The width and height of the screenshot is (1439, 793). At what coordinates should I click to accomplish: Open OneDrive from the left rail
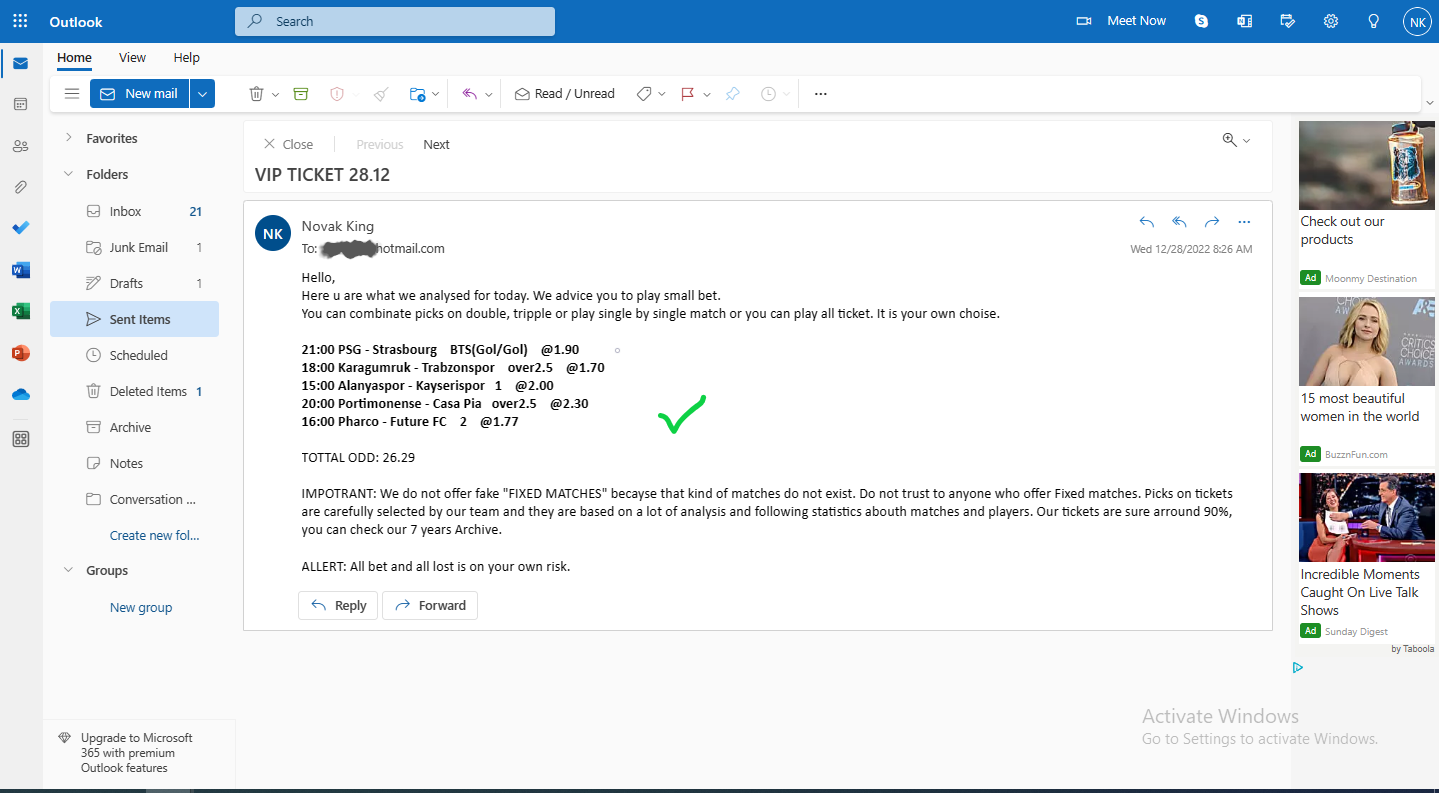pos(20,394)
